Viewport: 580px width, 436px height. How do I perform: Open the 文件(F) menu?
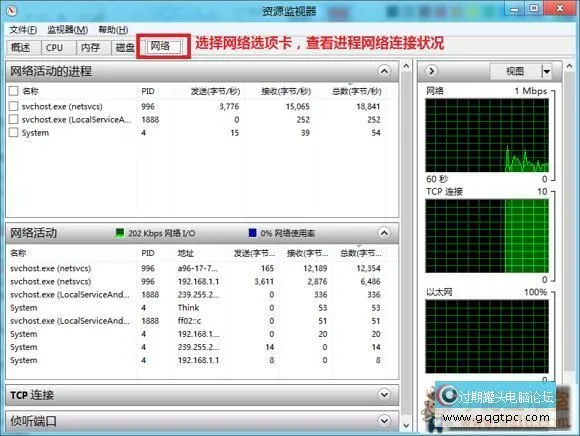[23, 30]
